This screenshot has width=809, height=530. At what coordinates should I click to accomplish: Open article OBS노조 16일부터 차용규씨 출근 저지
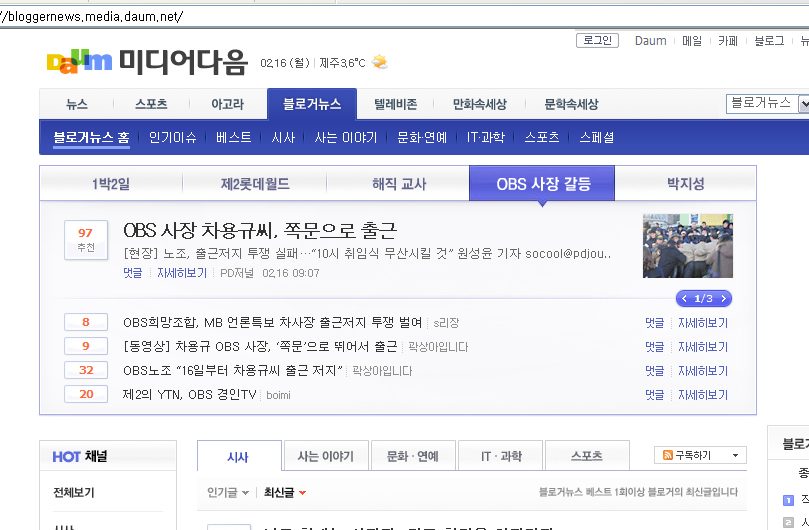tap(233, 371)
